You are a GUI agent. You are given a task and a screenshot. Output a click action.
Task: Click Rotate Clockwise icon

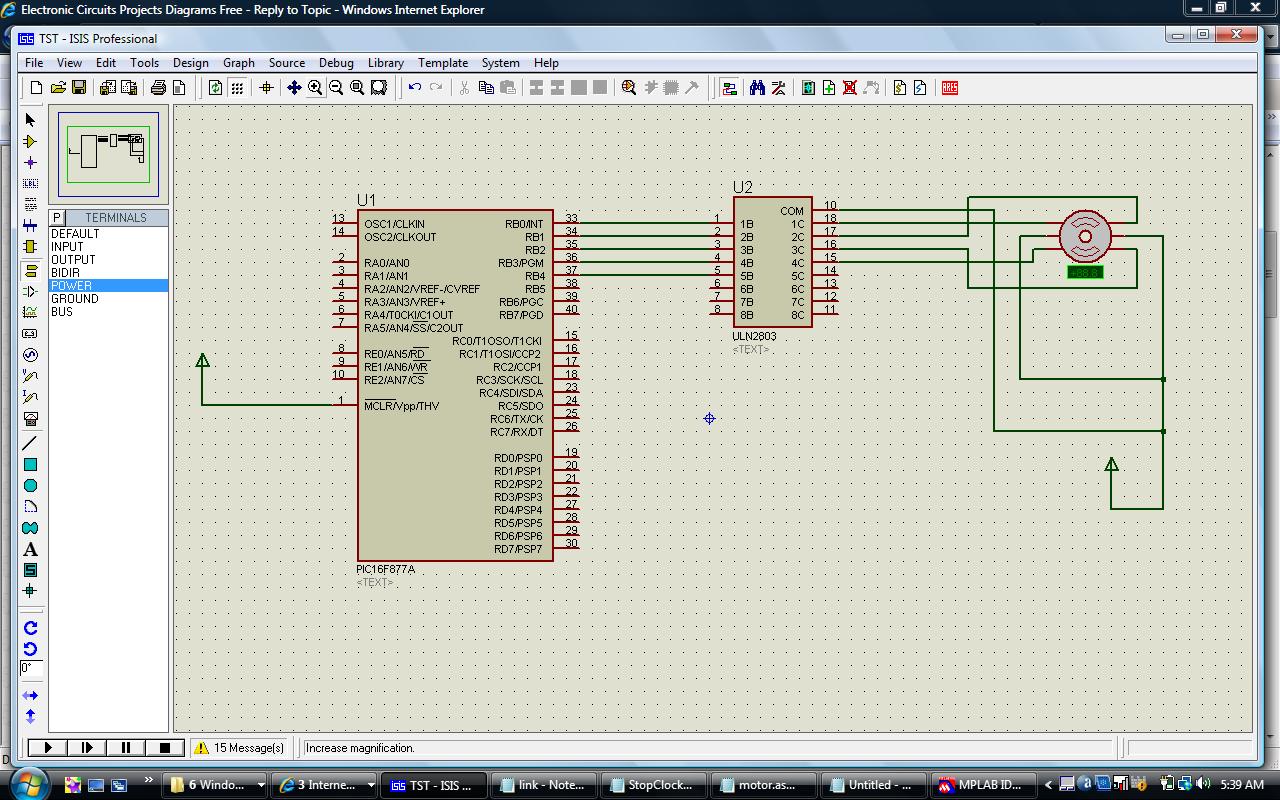(30, 628)
